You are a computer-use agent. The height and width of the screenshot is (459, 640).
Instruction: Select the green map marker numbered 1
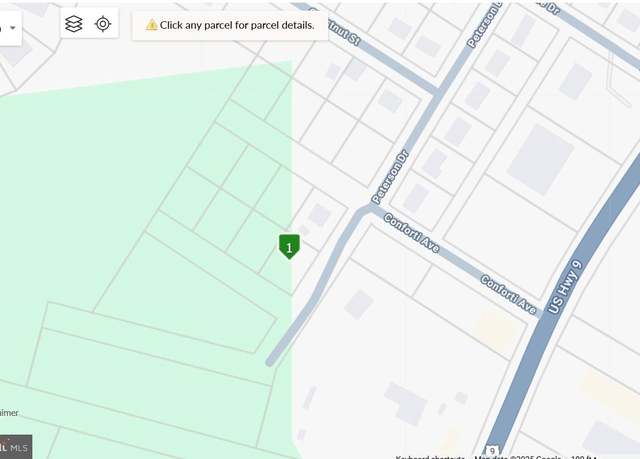pos(289,246)
